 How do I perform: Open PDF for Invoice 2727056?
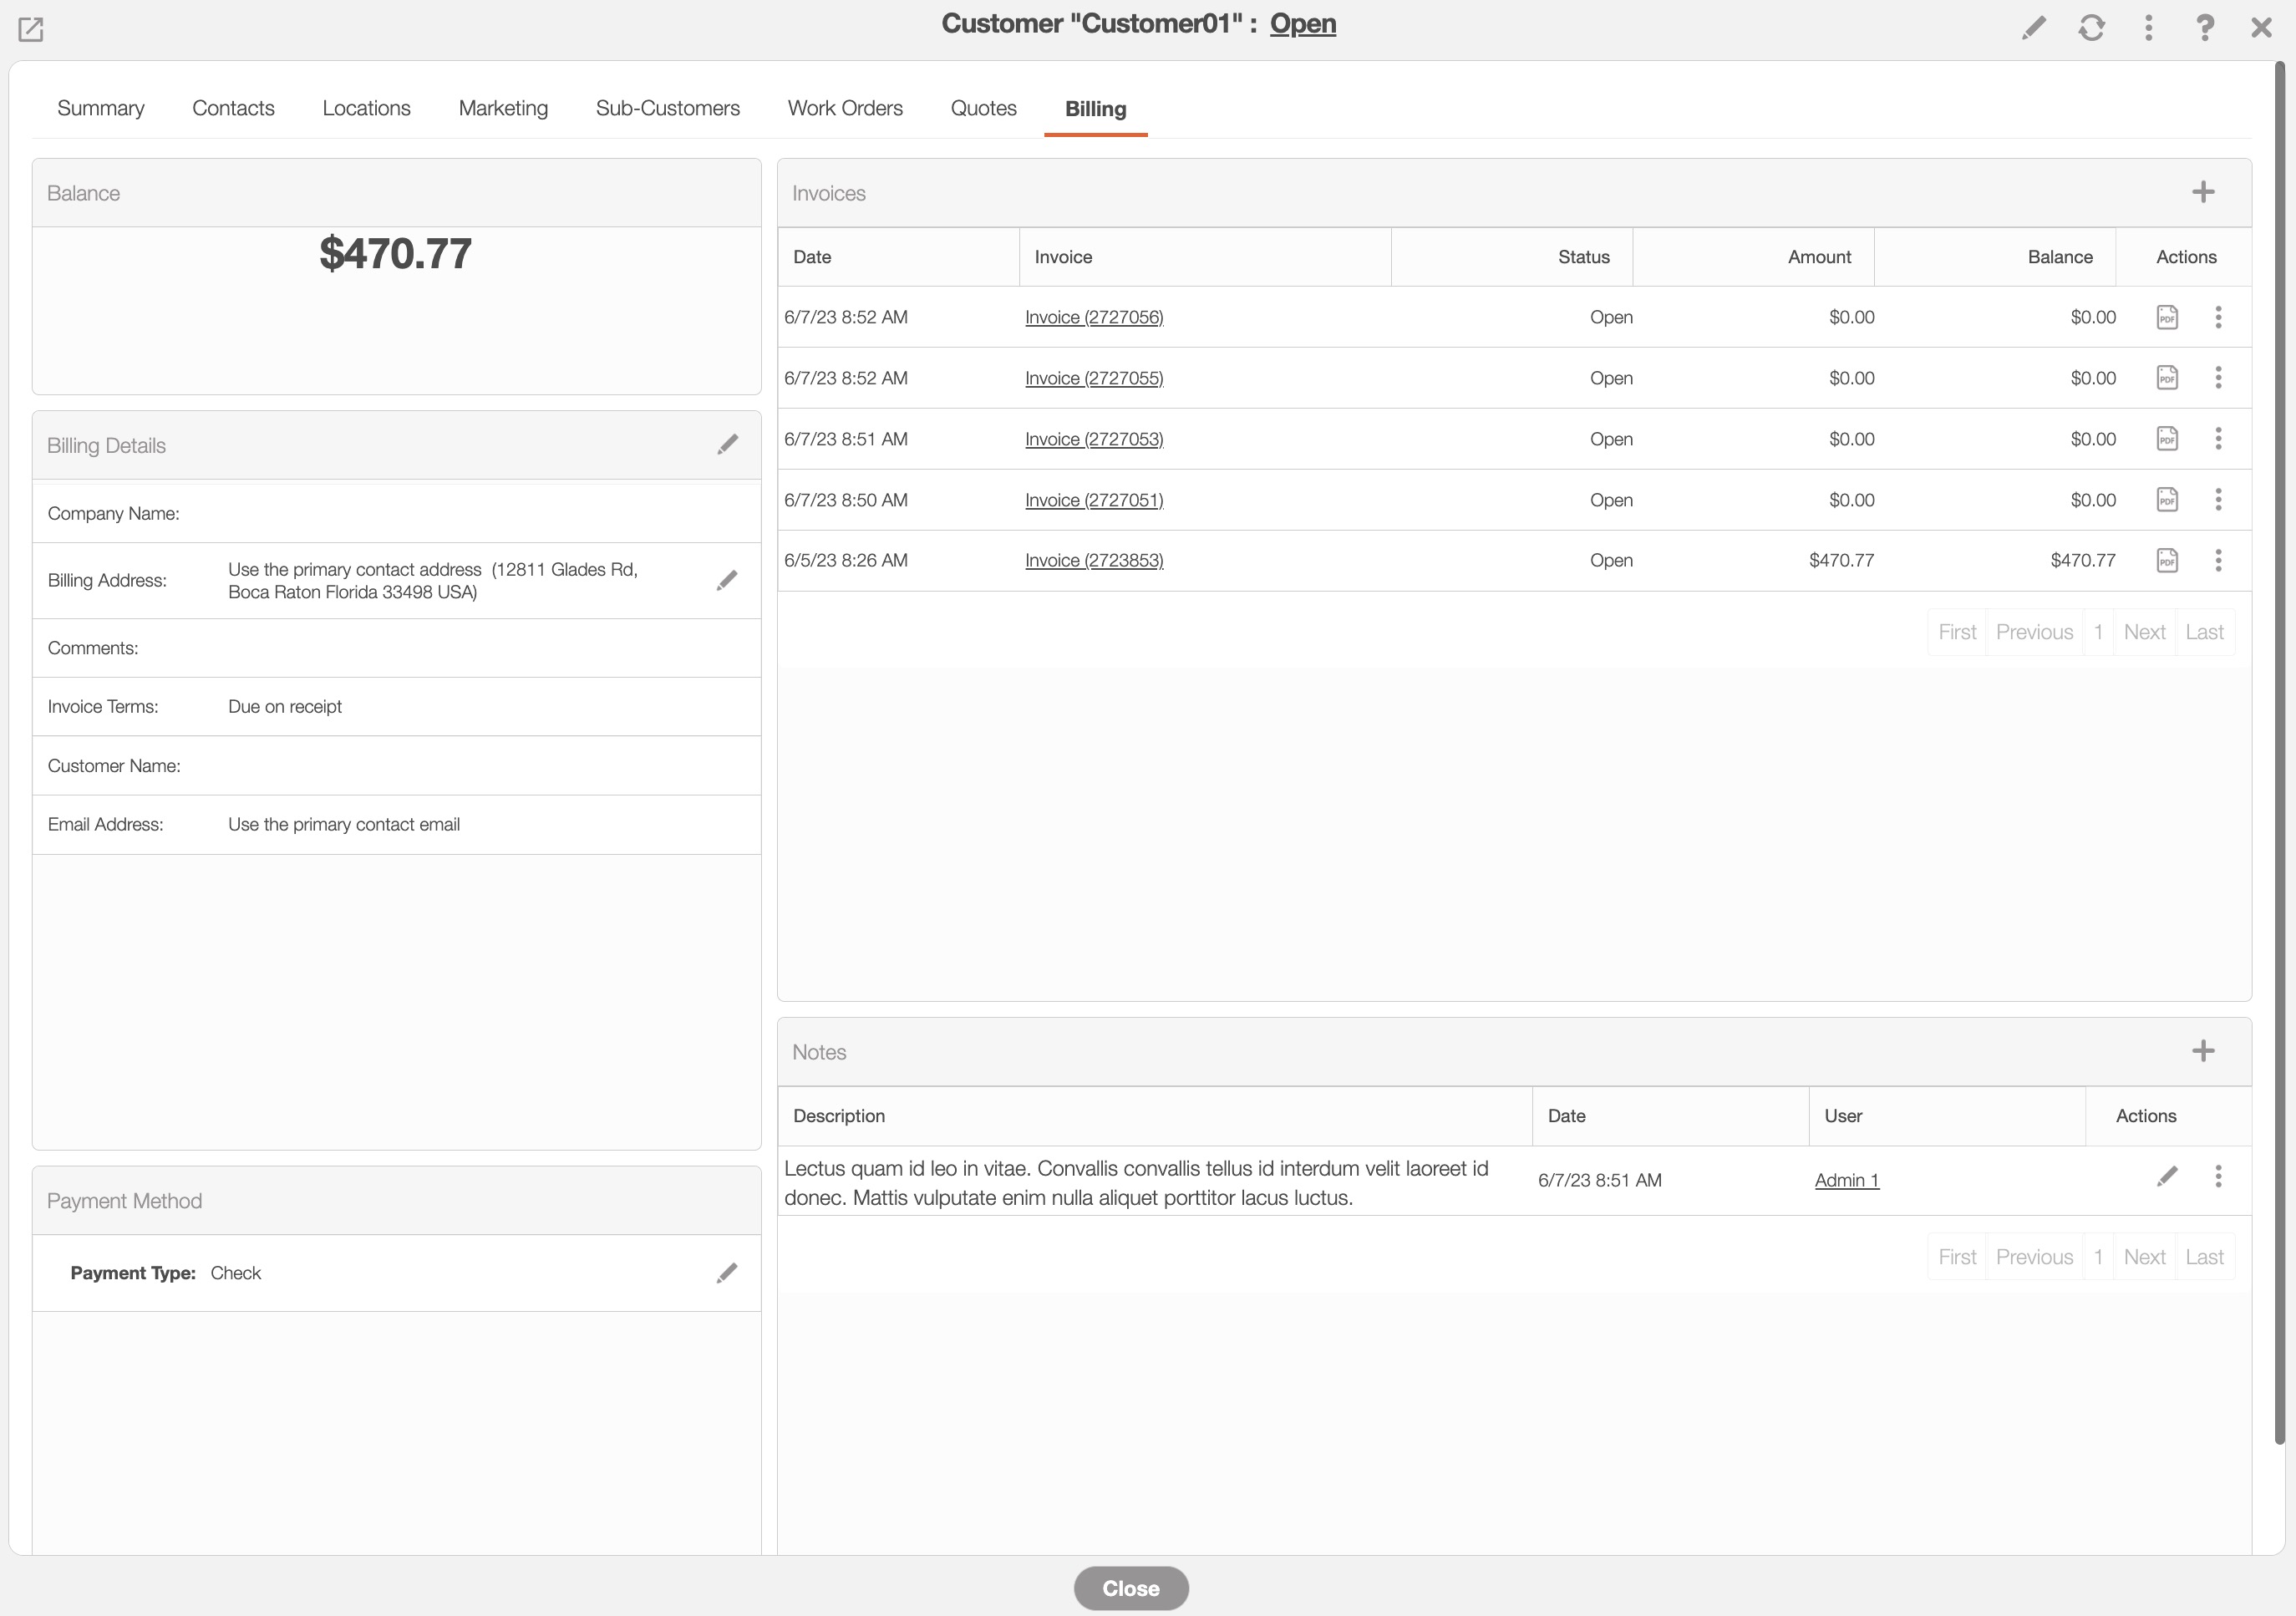point(2167,317)
